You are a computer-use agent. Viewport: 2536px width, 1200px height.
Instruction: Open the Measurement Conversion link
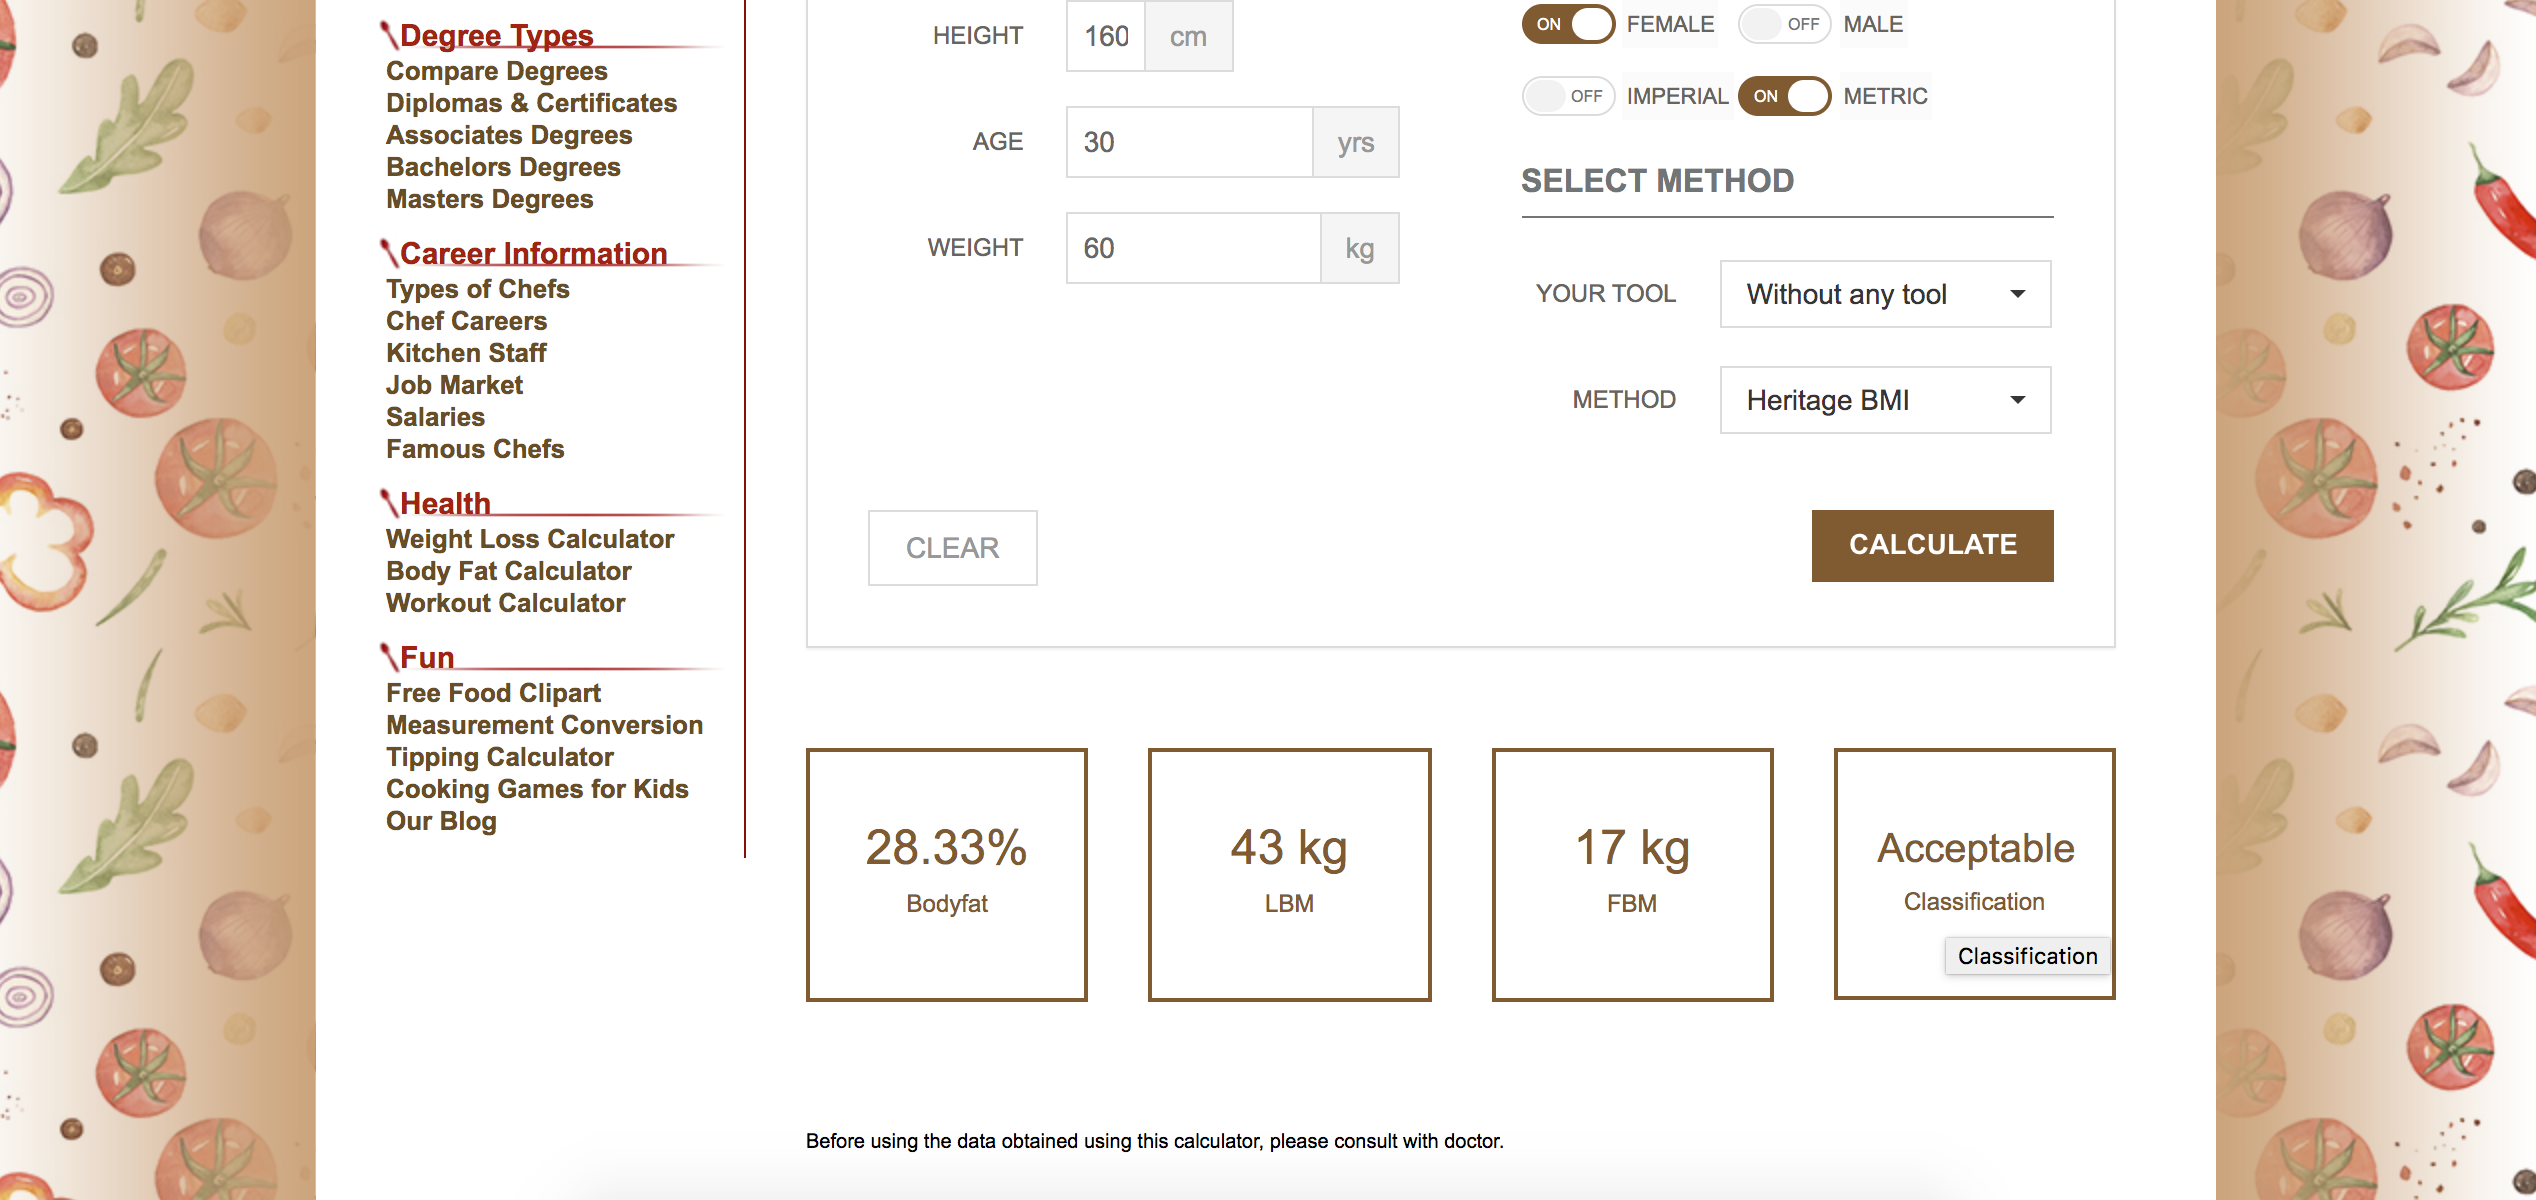544,725
